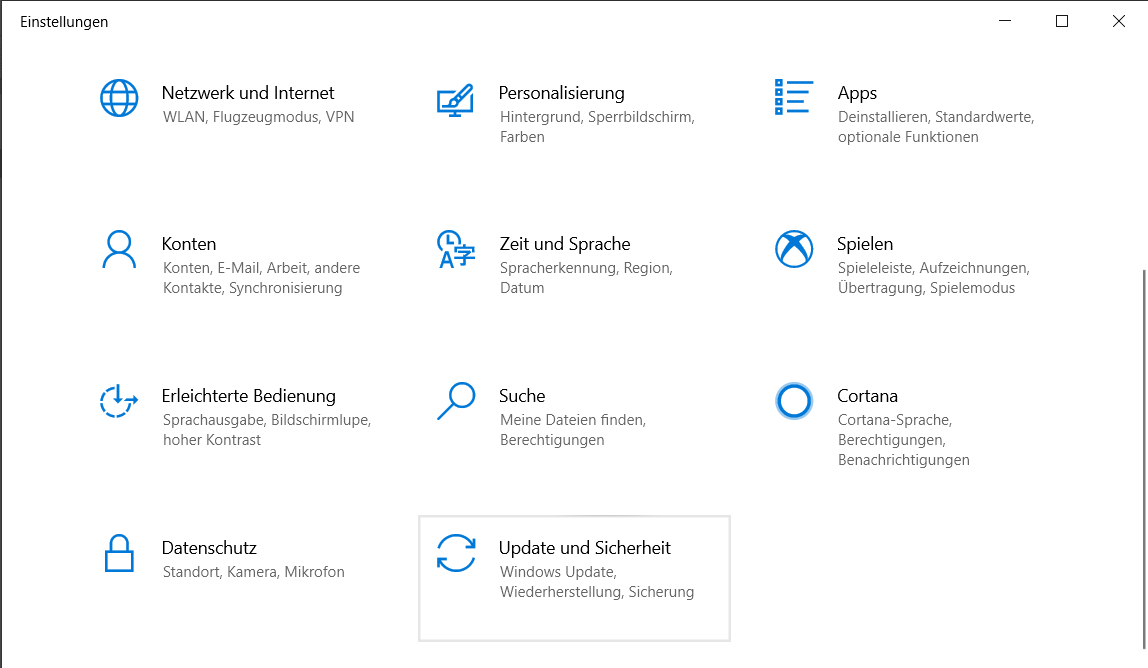Click the Zeit und Sprache icon
Screen dimensions: 1148x668
click(455, 249)
